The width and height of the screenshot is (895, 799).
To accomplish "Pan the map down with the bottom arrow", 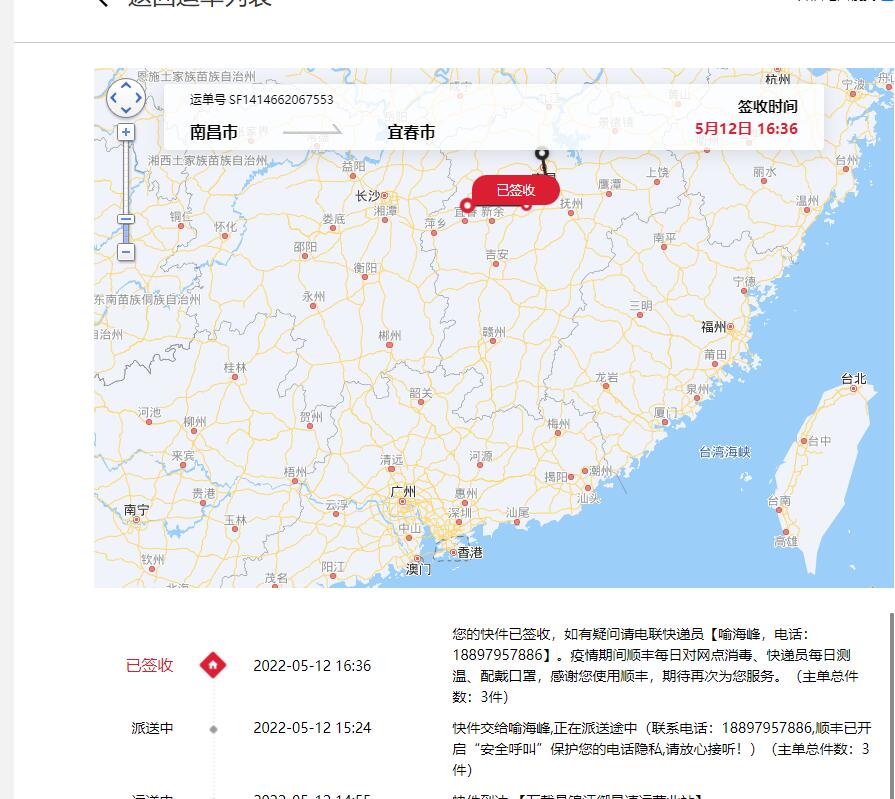I will [126, 110].
